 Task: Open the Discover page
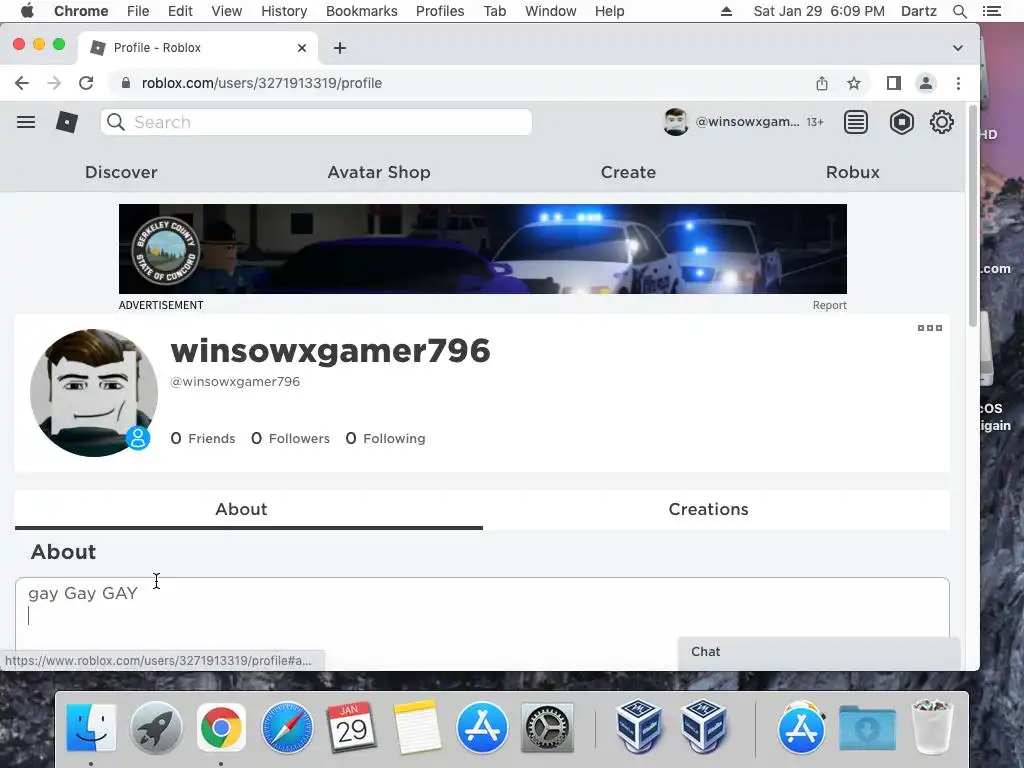point(121,172)
